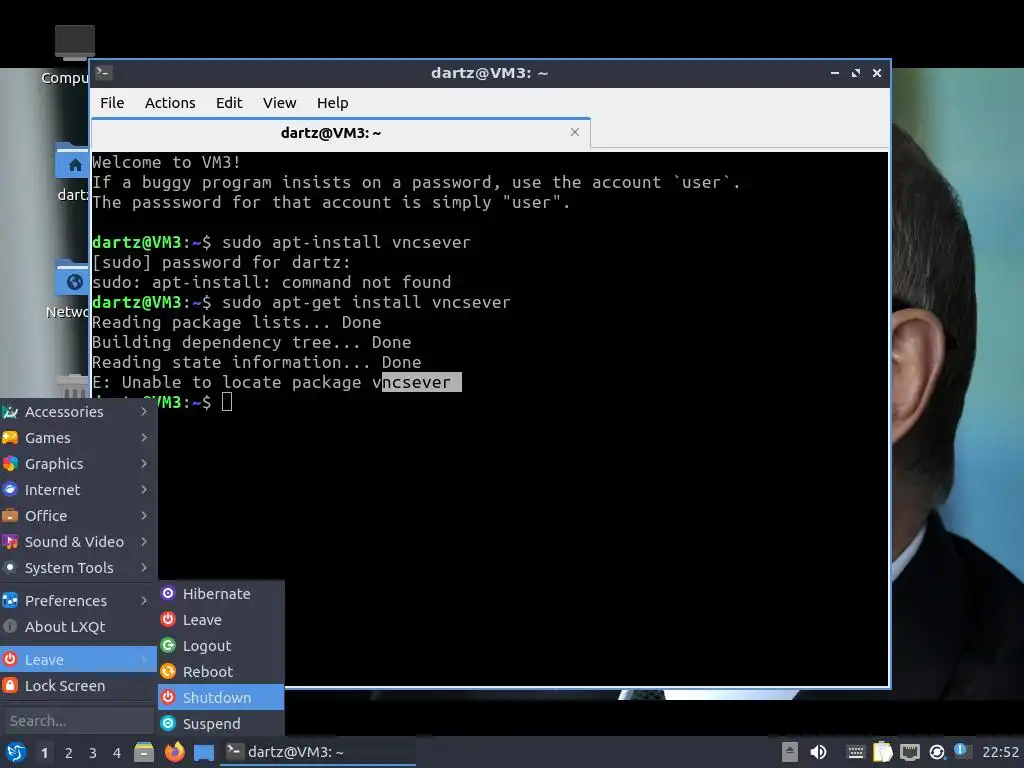Screen dimensions: 1024x768
Task: Click the Reboot icon in Leave submenu
Action: click(168, 671)
